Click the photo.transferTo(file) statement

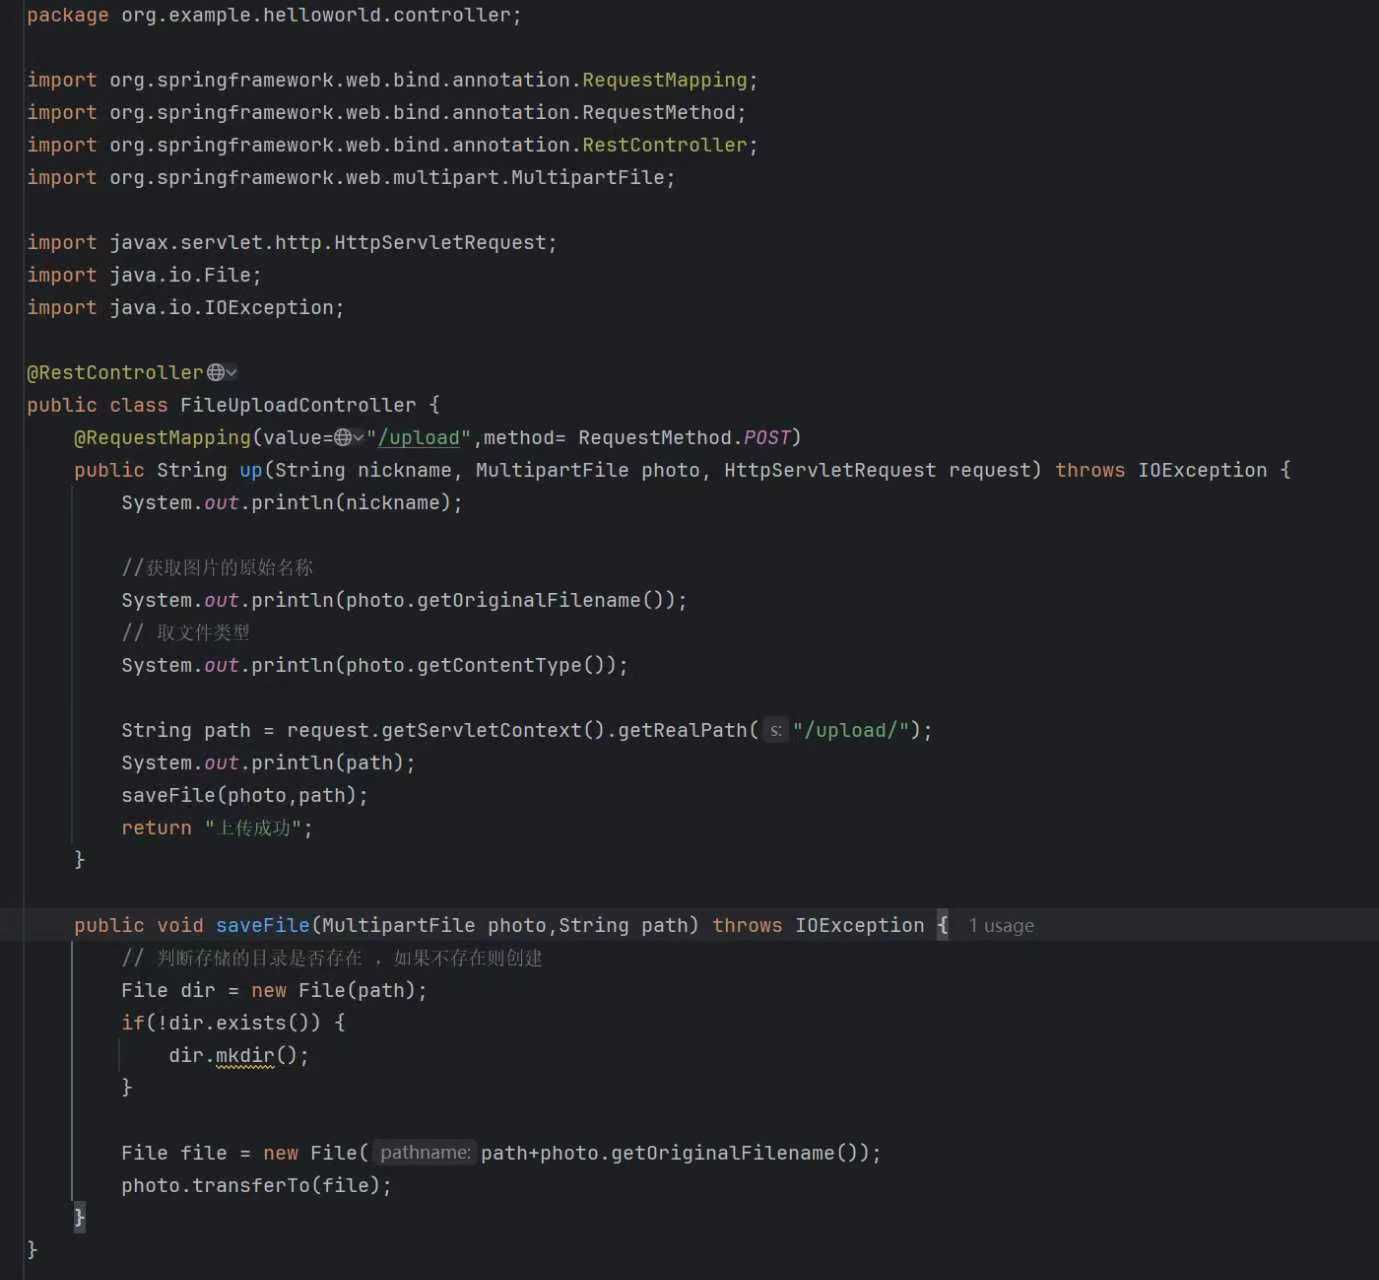(255, 1186)
